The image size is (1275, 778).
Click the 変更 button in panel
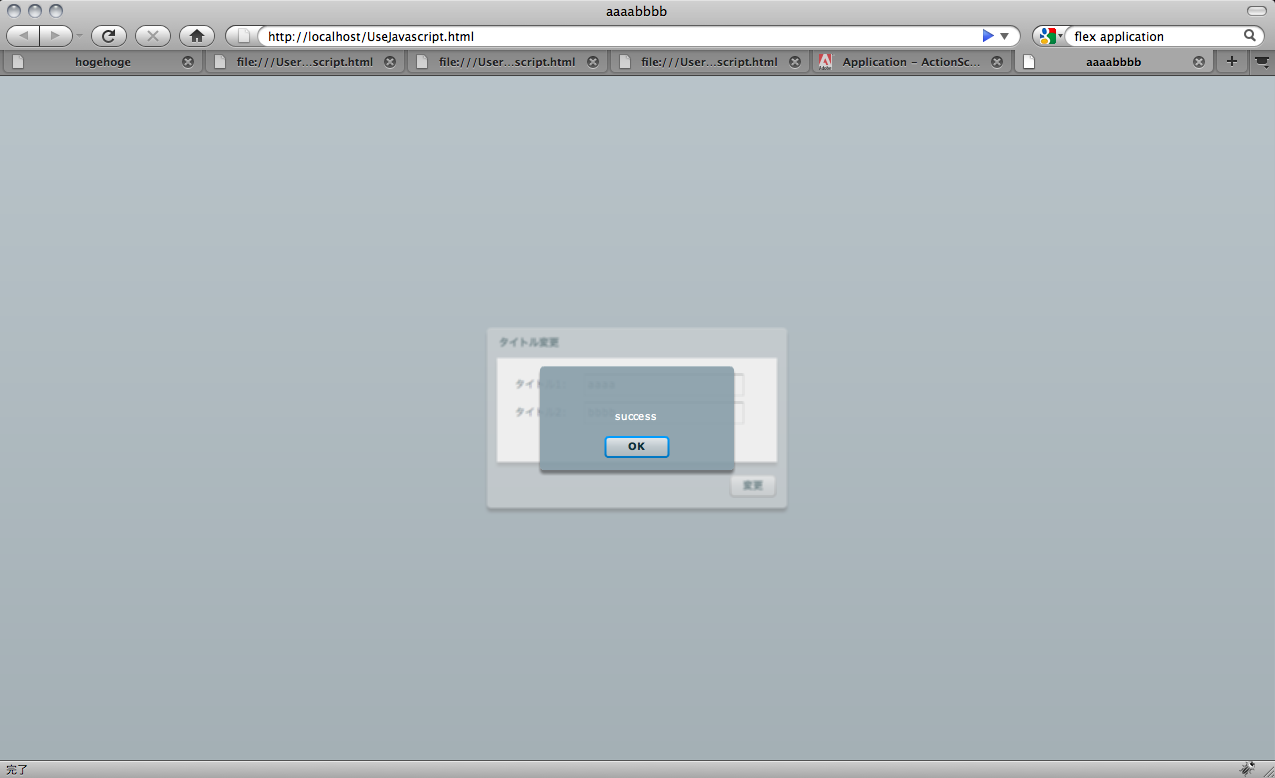pos(752,486)
